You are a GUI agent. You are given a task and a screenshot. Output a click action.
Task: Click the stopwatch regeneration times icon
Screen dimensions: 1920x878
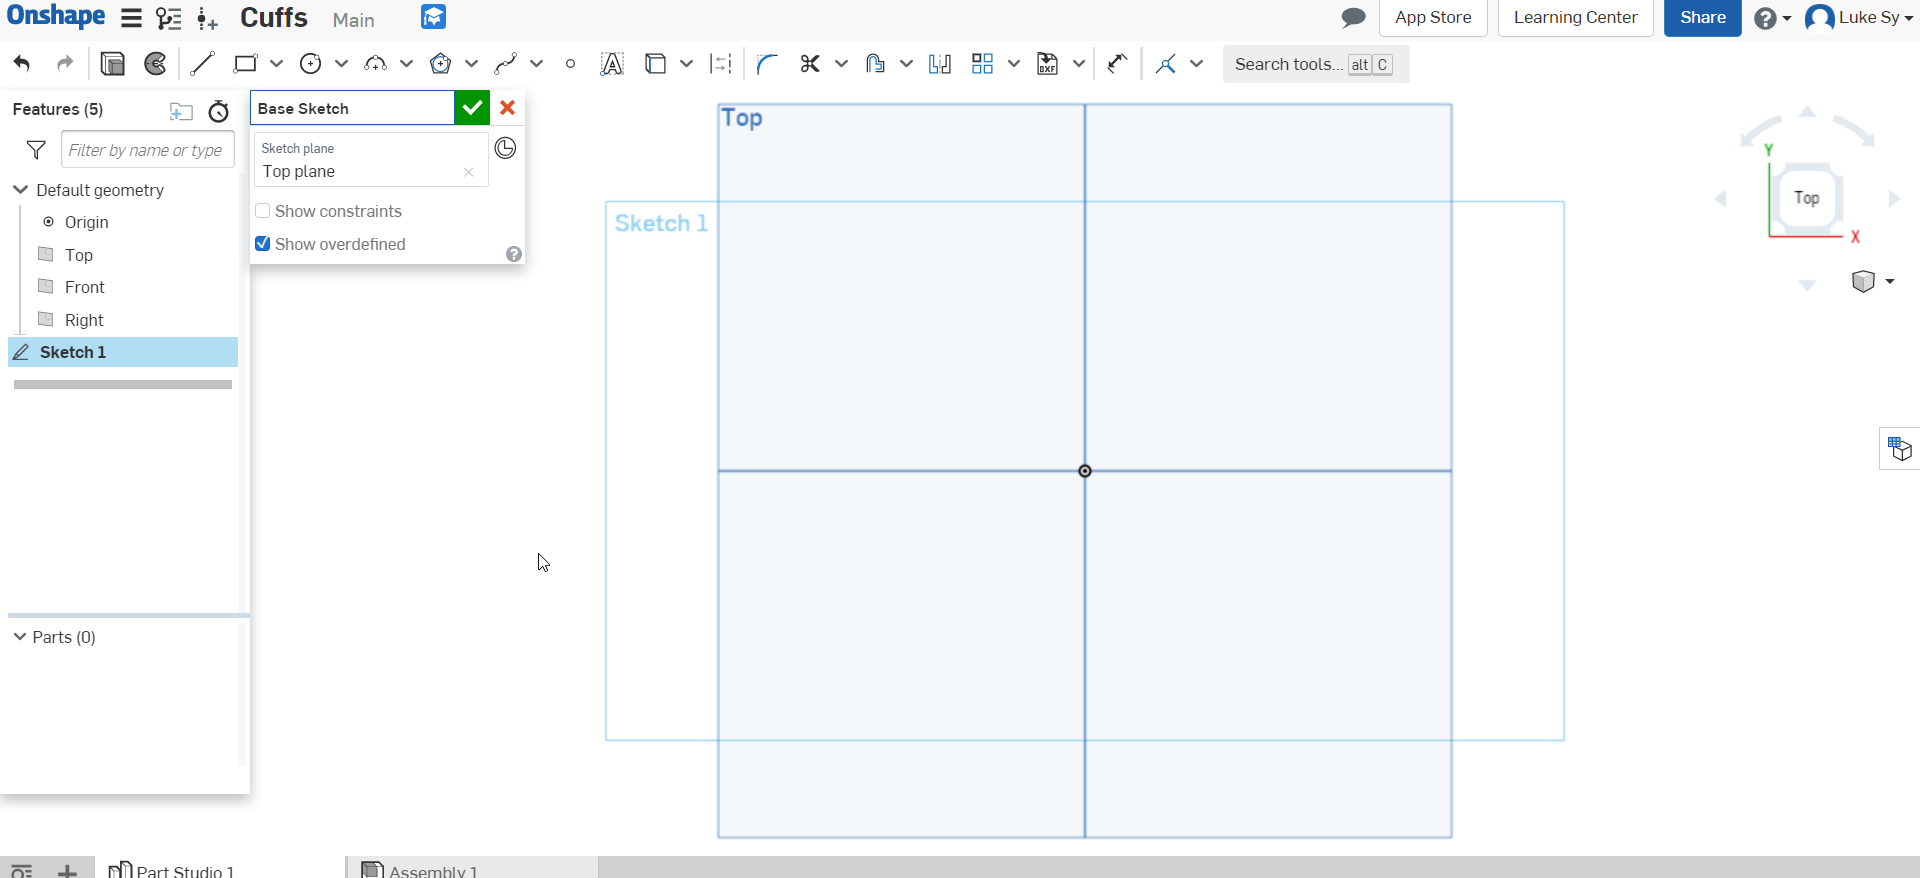click(219, 111)
